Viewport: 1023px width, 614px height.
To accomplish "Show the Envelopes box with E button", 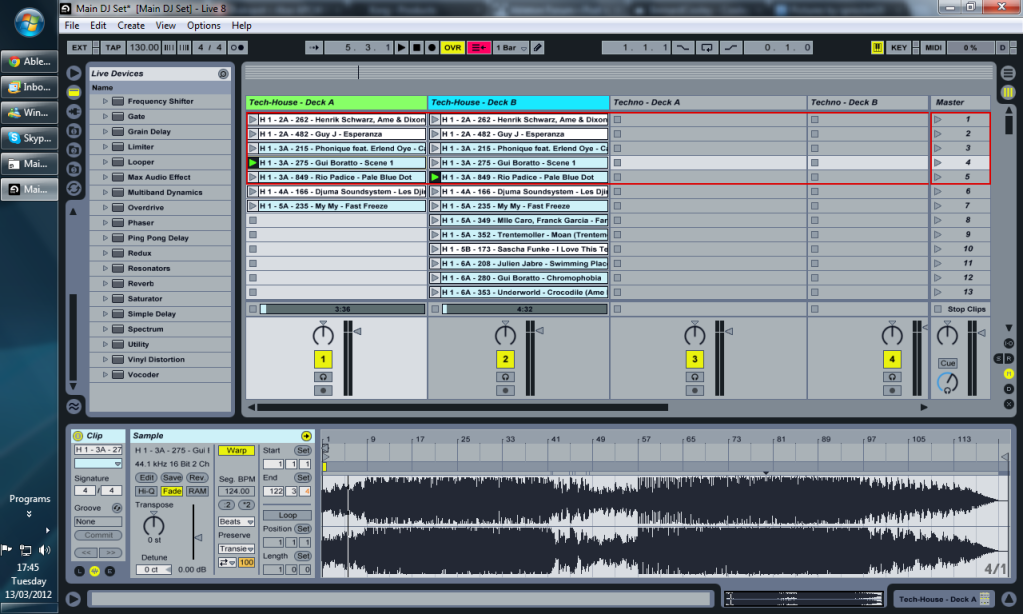I will pos(110,571).
